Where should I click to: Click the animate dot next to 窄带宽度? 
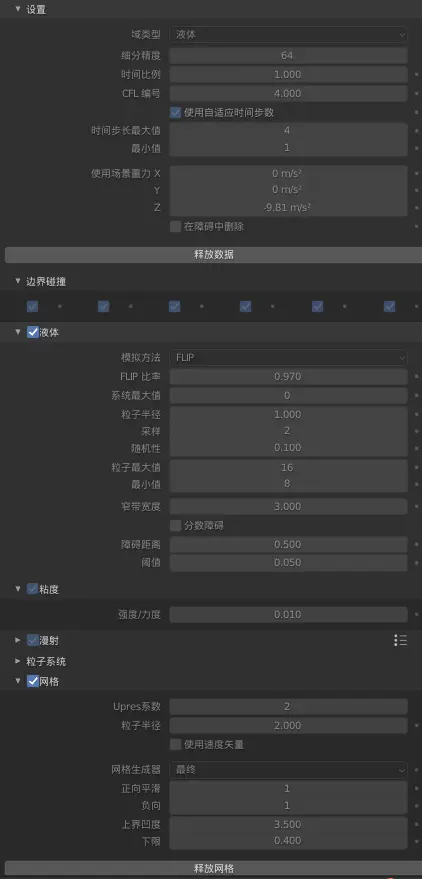click(x=416, y=507)
